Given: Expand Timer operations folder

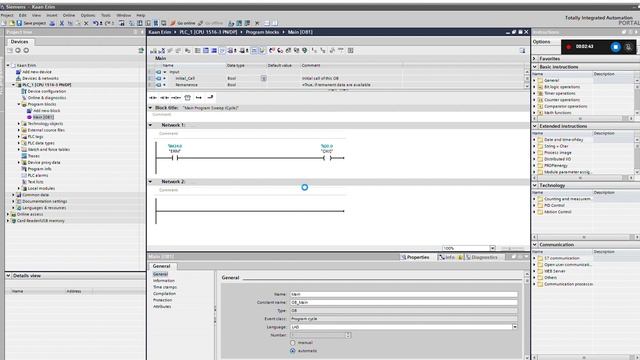Looking at the screenshot, I should click(534, 93).
